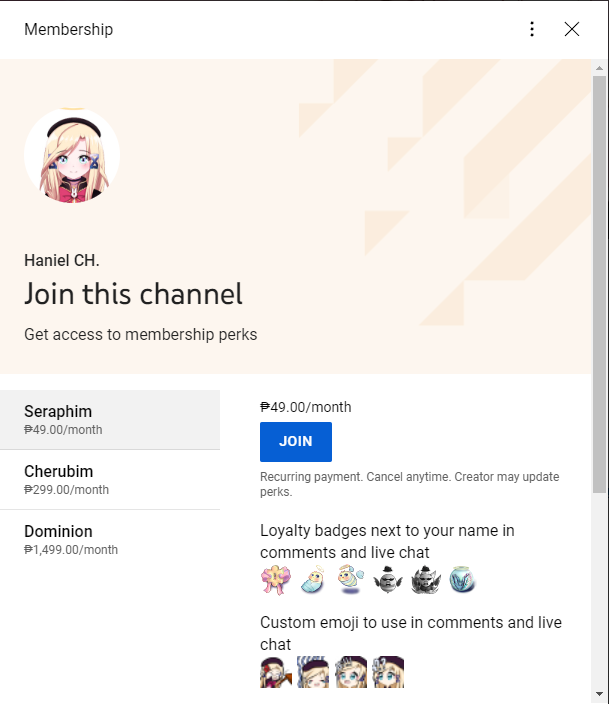Click the scrollbar down arrow

pyautogui.click(x=599, y=694)
